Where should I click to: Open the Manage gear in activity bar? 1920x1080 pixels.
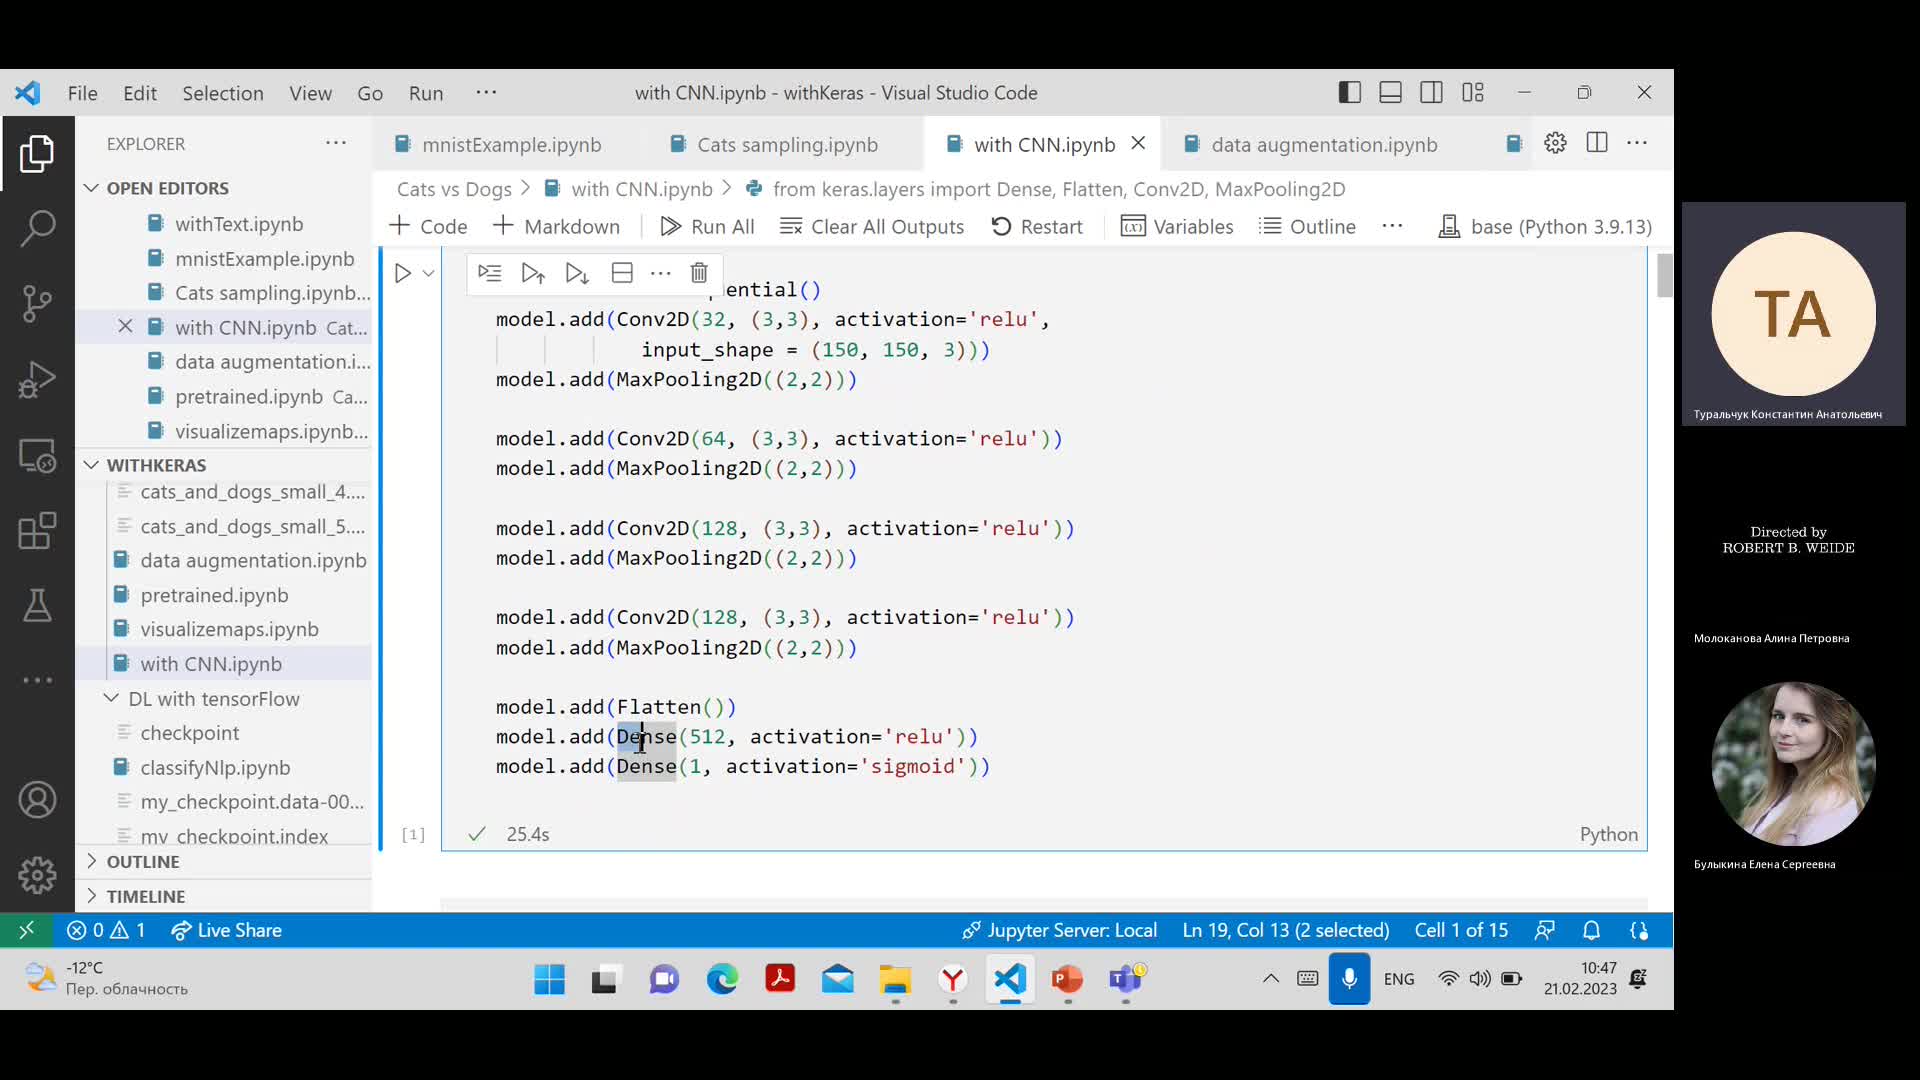37,875
